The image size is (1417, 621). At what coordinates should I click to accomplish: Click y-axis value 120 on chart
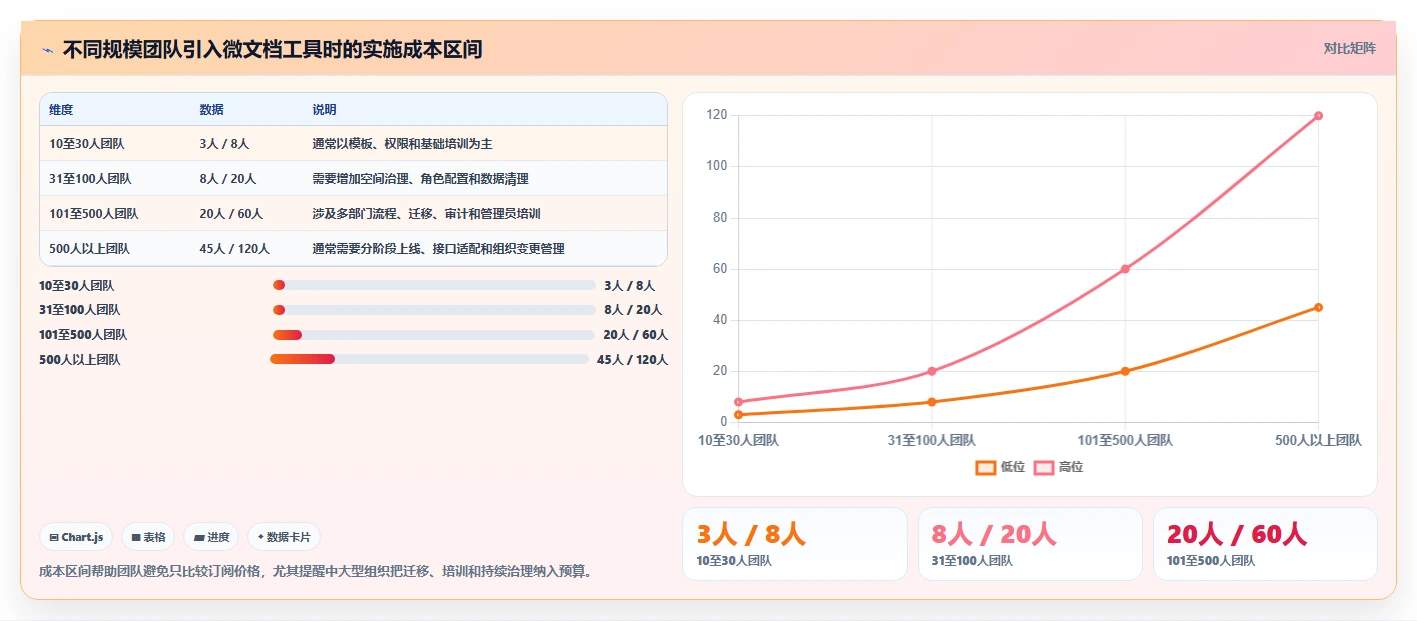pyautogui.click(x=717, y=115)
